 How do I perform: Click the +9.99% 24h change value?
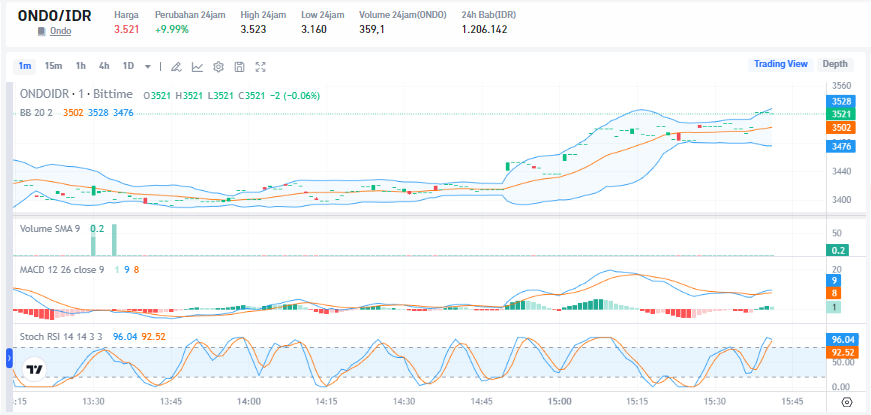[x=172, y=29]
